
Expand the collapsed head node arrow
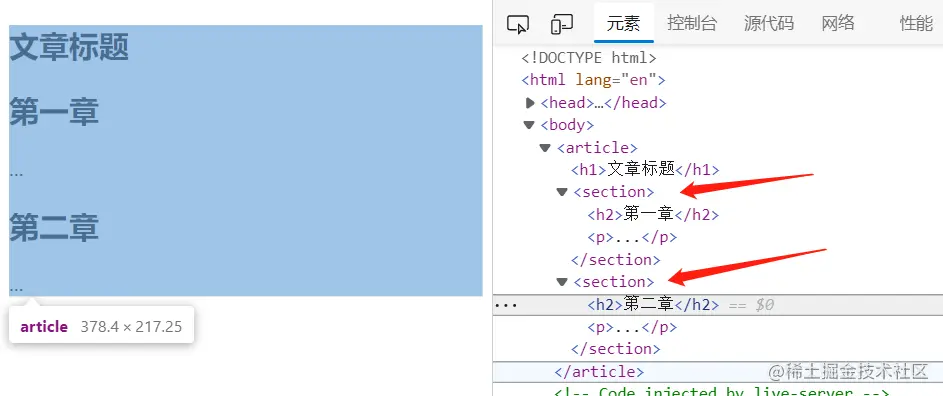coord(530,103)
